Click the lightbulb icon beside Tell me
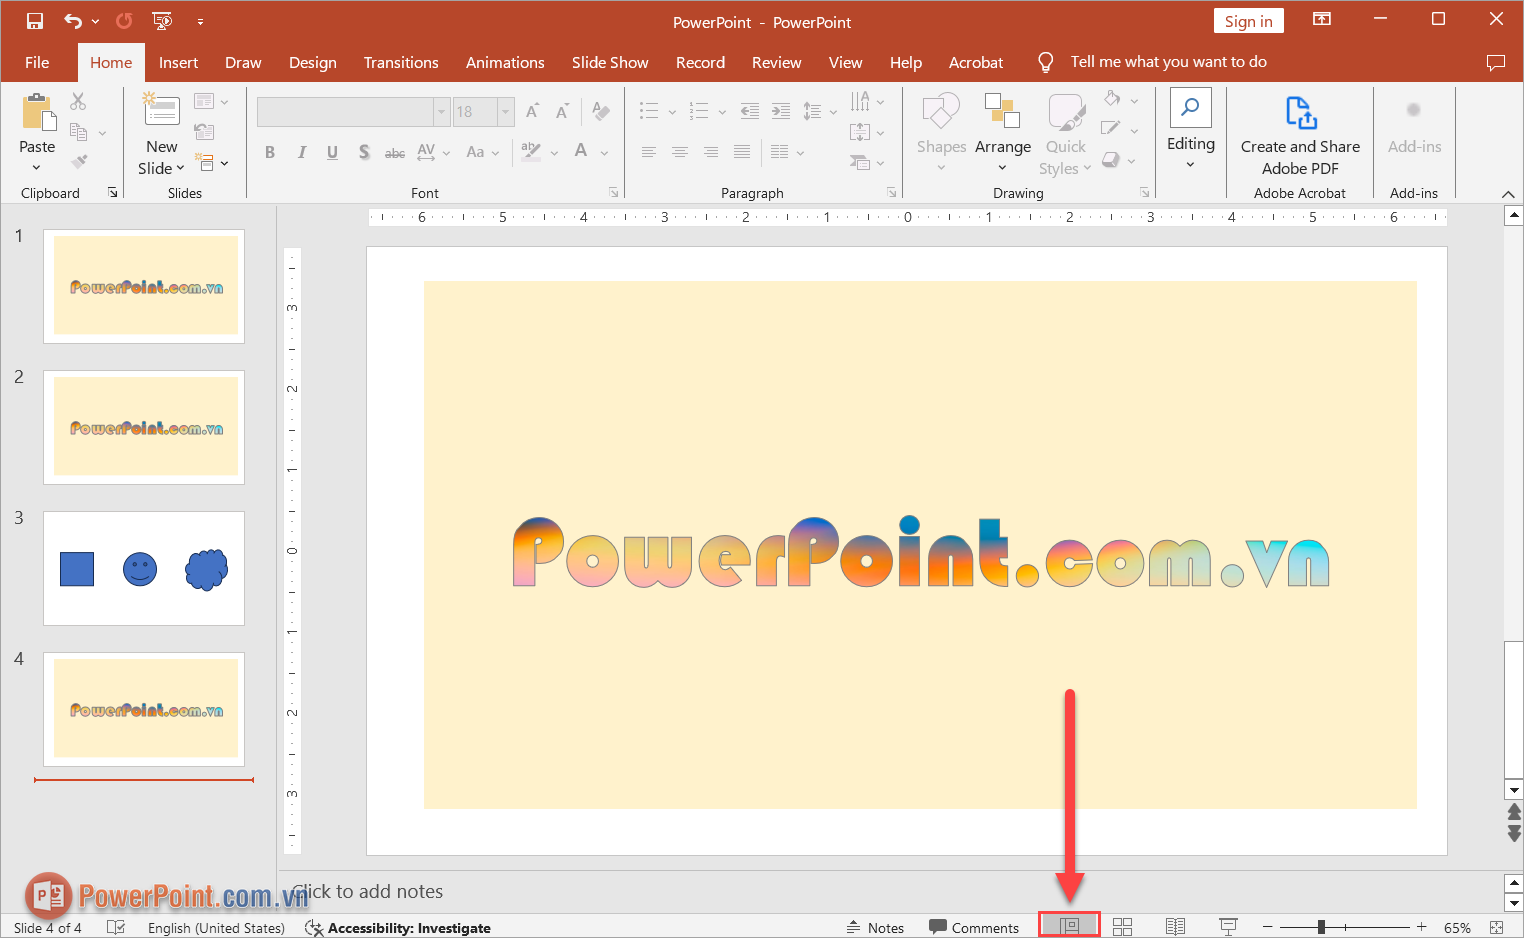Screen dimensions: 1524x938 coord(1046,62)
